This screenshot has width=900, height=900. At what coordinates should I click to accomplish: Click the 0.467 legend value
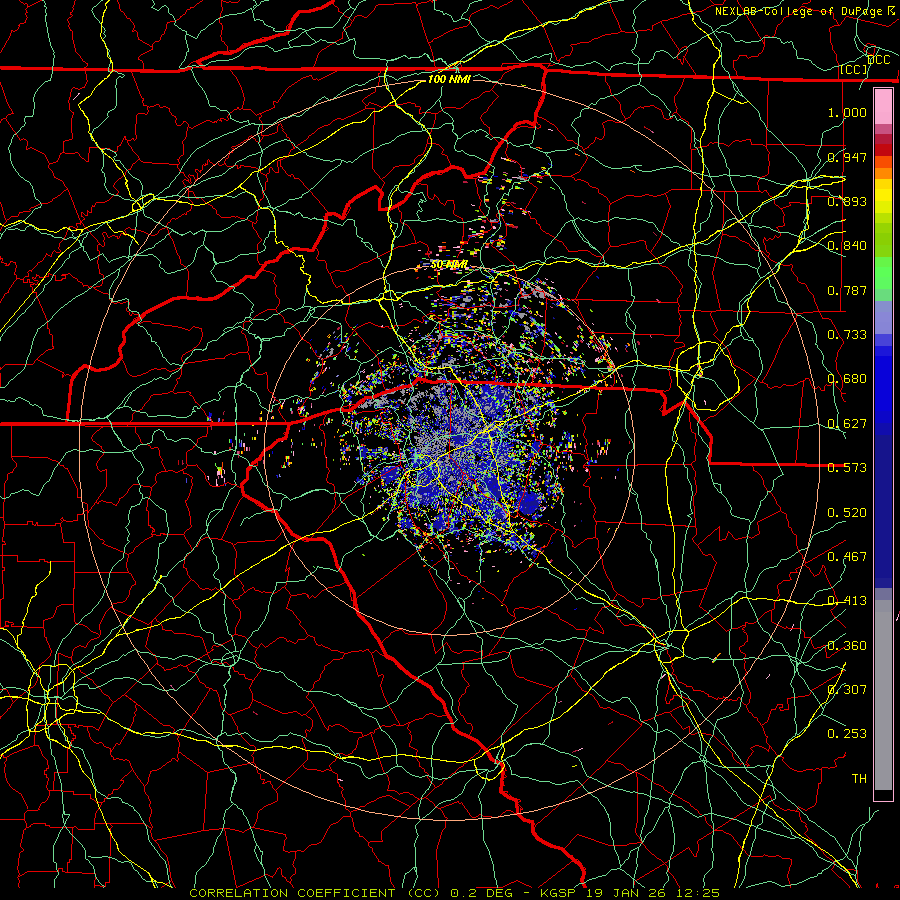pos(847,557)
